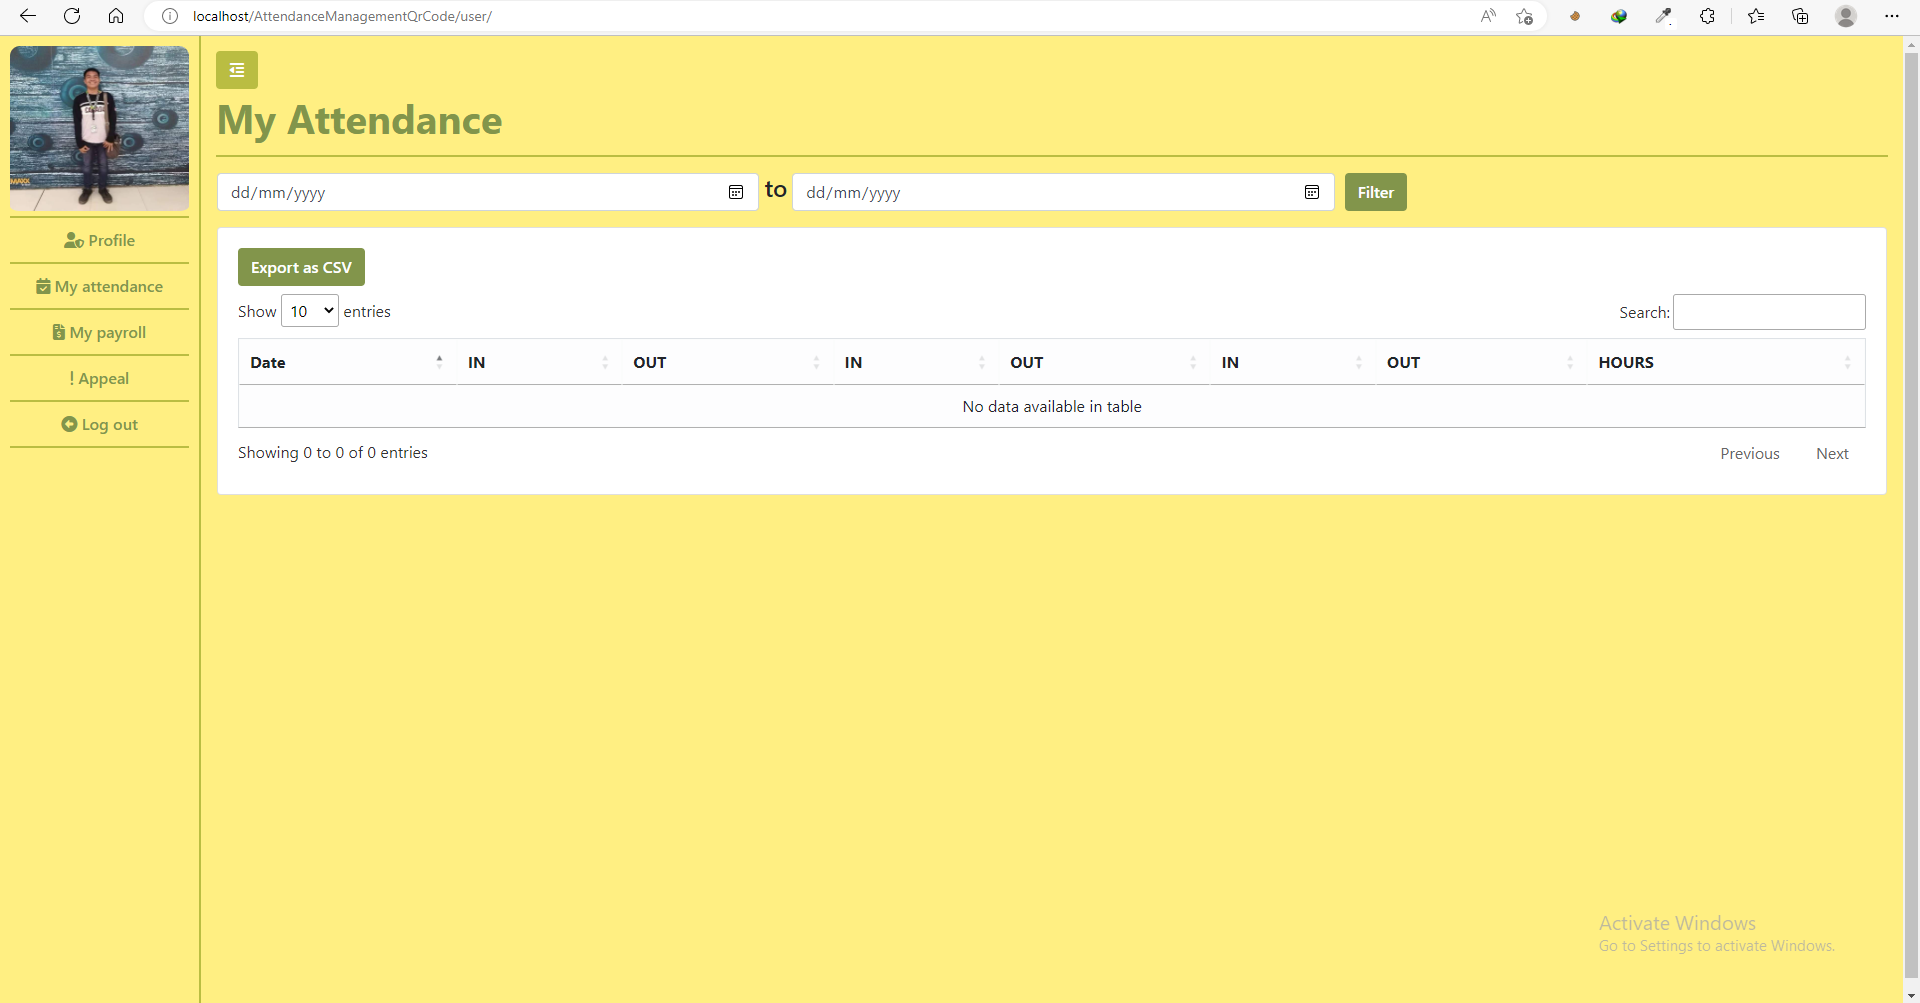Image resolution: width=1920 pixels, height=1003 pixels.
Task: Open the browser extensions puzzle icon
Action: [x=1707, y=16]
